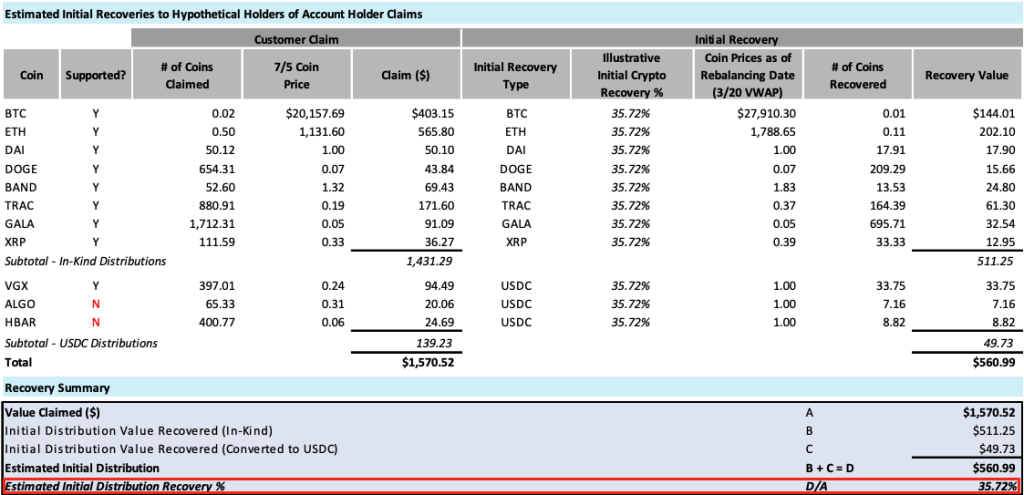Click the BTC claim amount $403.15

433,113
